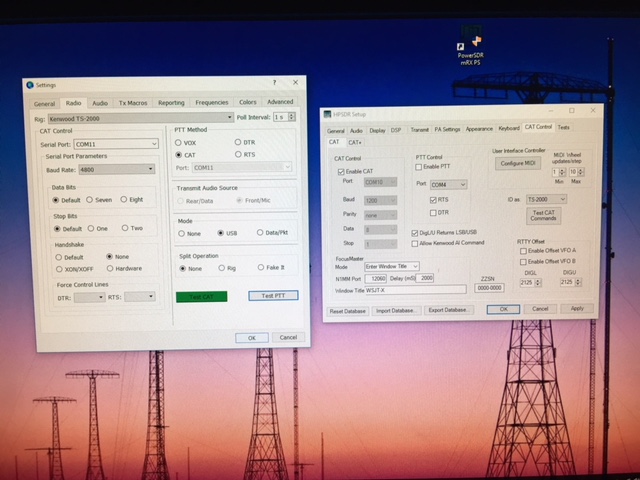Choose Data/Pkt mode radio button
640x480 pixels.
pos(261,234)
